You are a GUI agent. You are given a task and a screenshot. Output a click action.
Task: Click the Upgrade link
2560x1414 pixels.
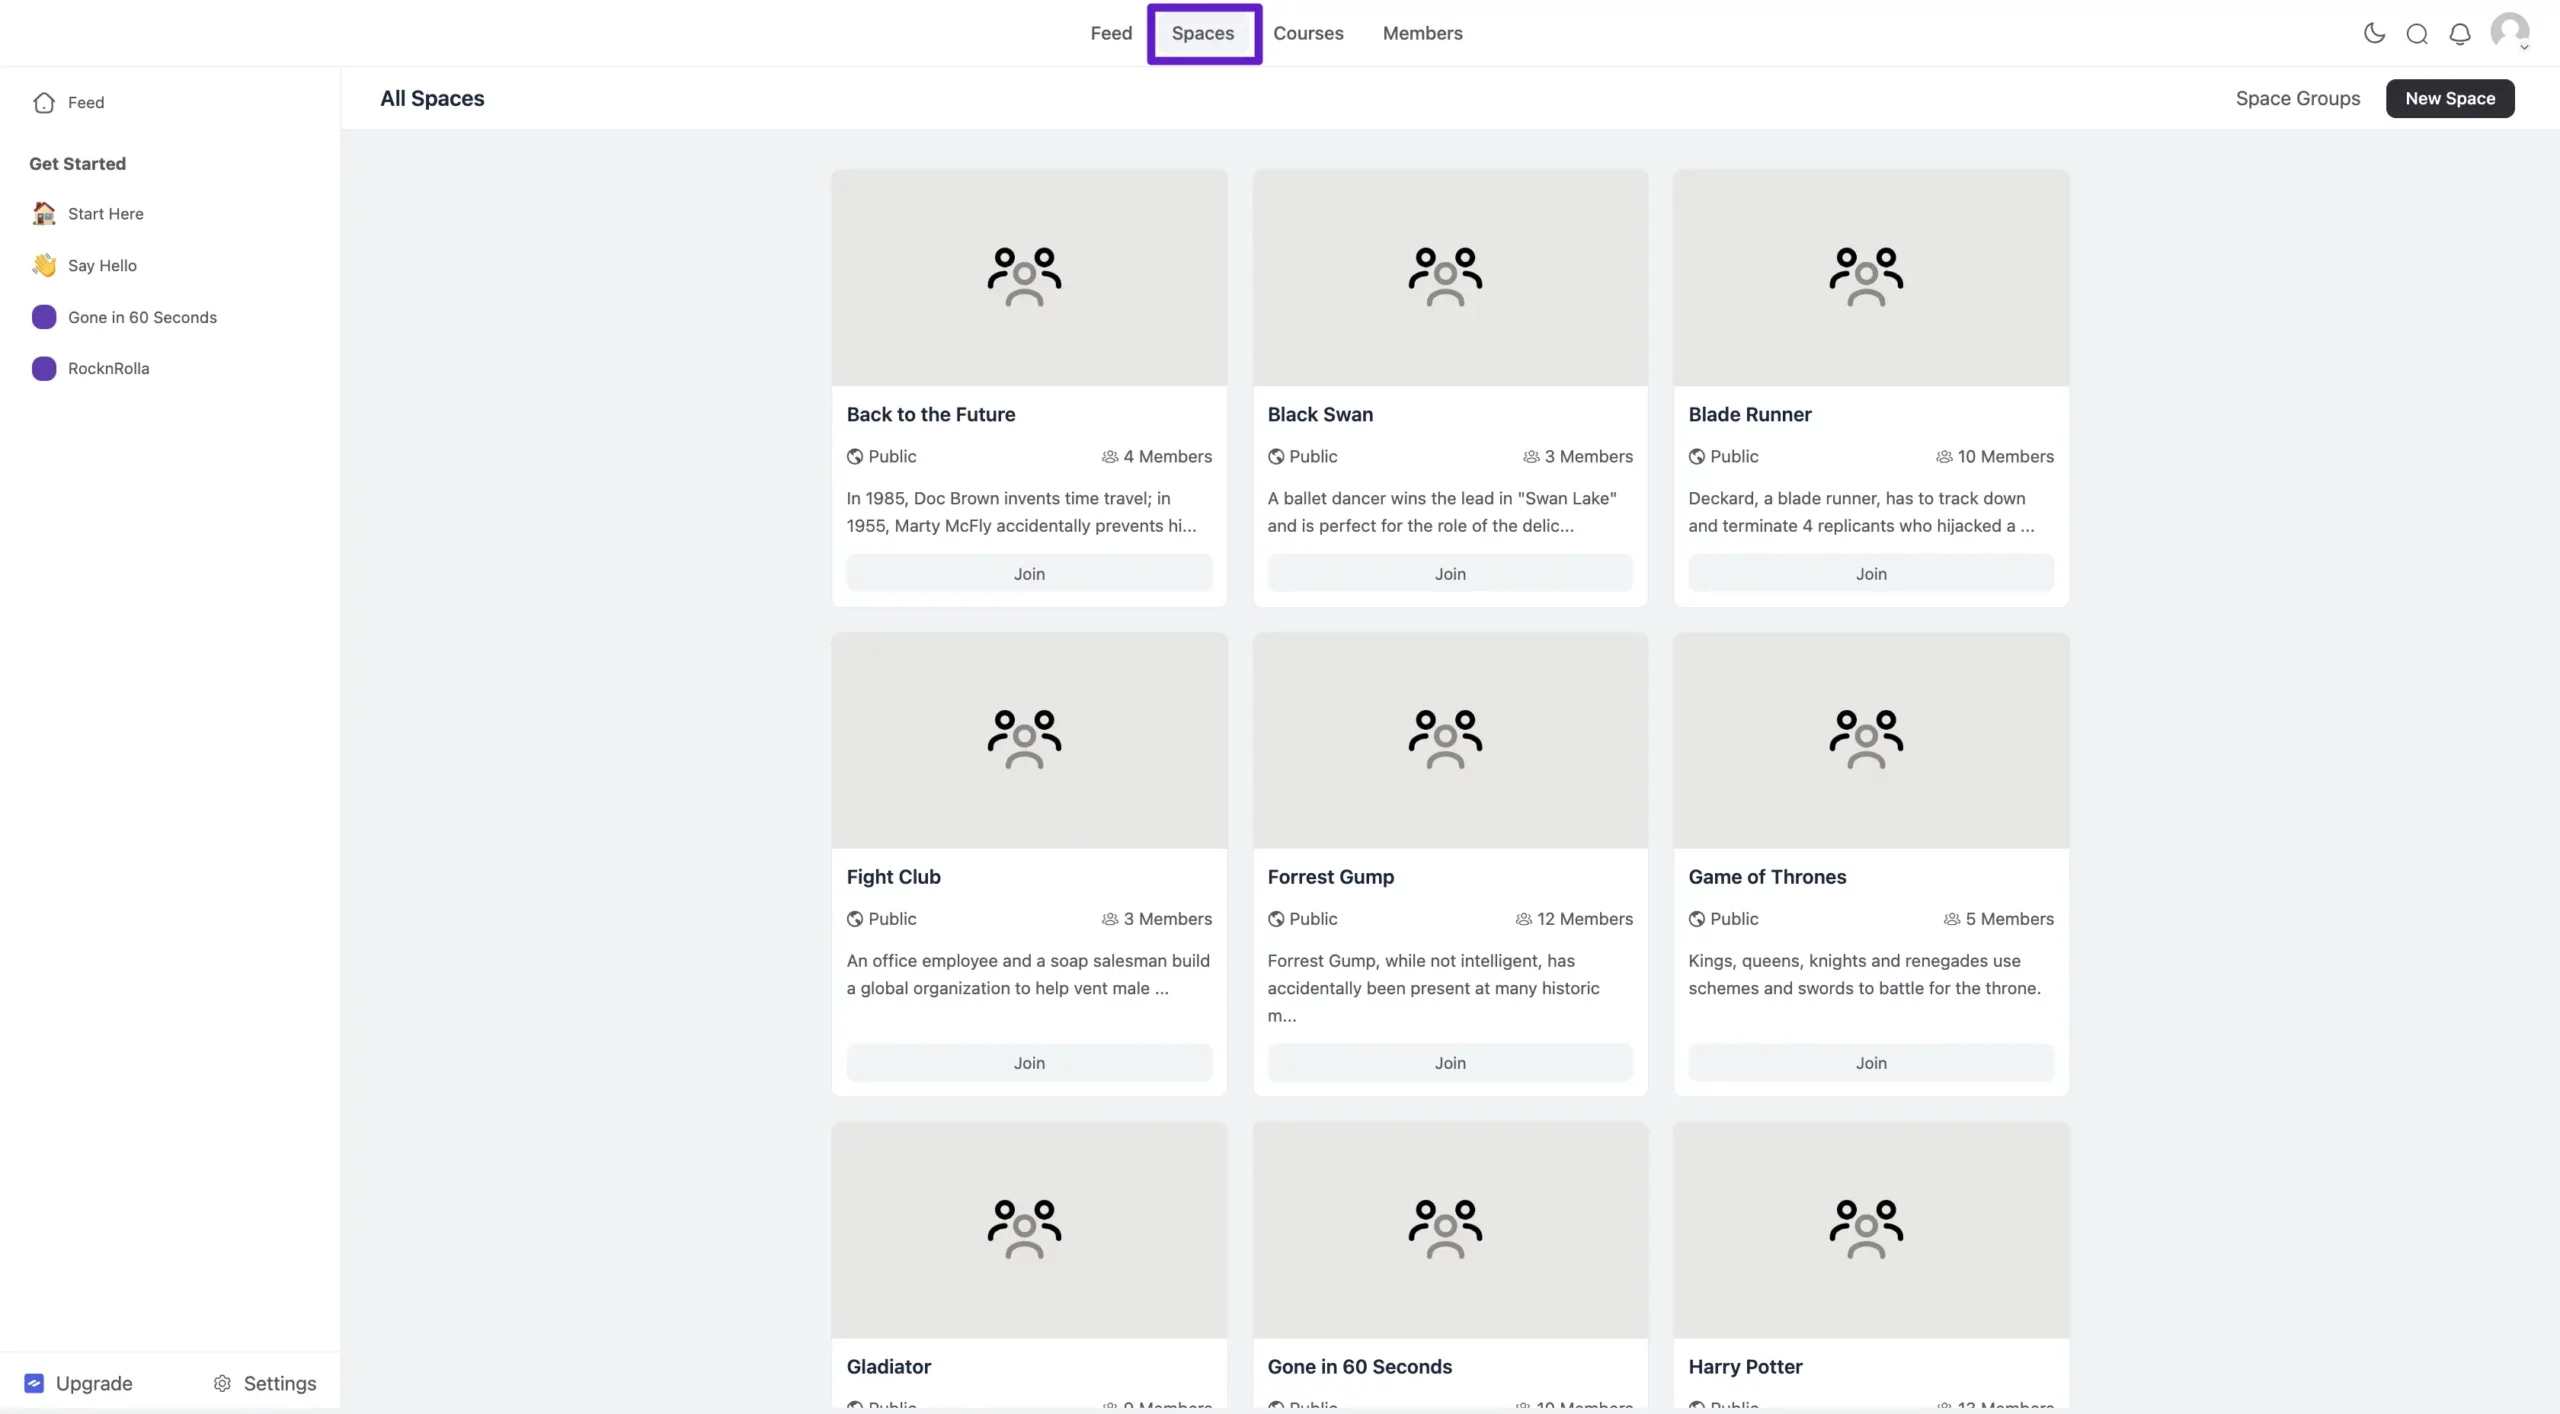point(94,1383)
